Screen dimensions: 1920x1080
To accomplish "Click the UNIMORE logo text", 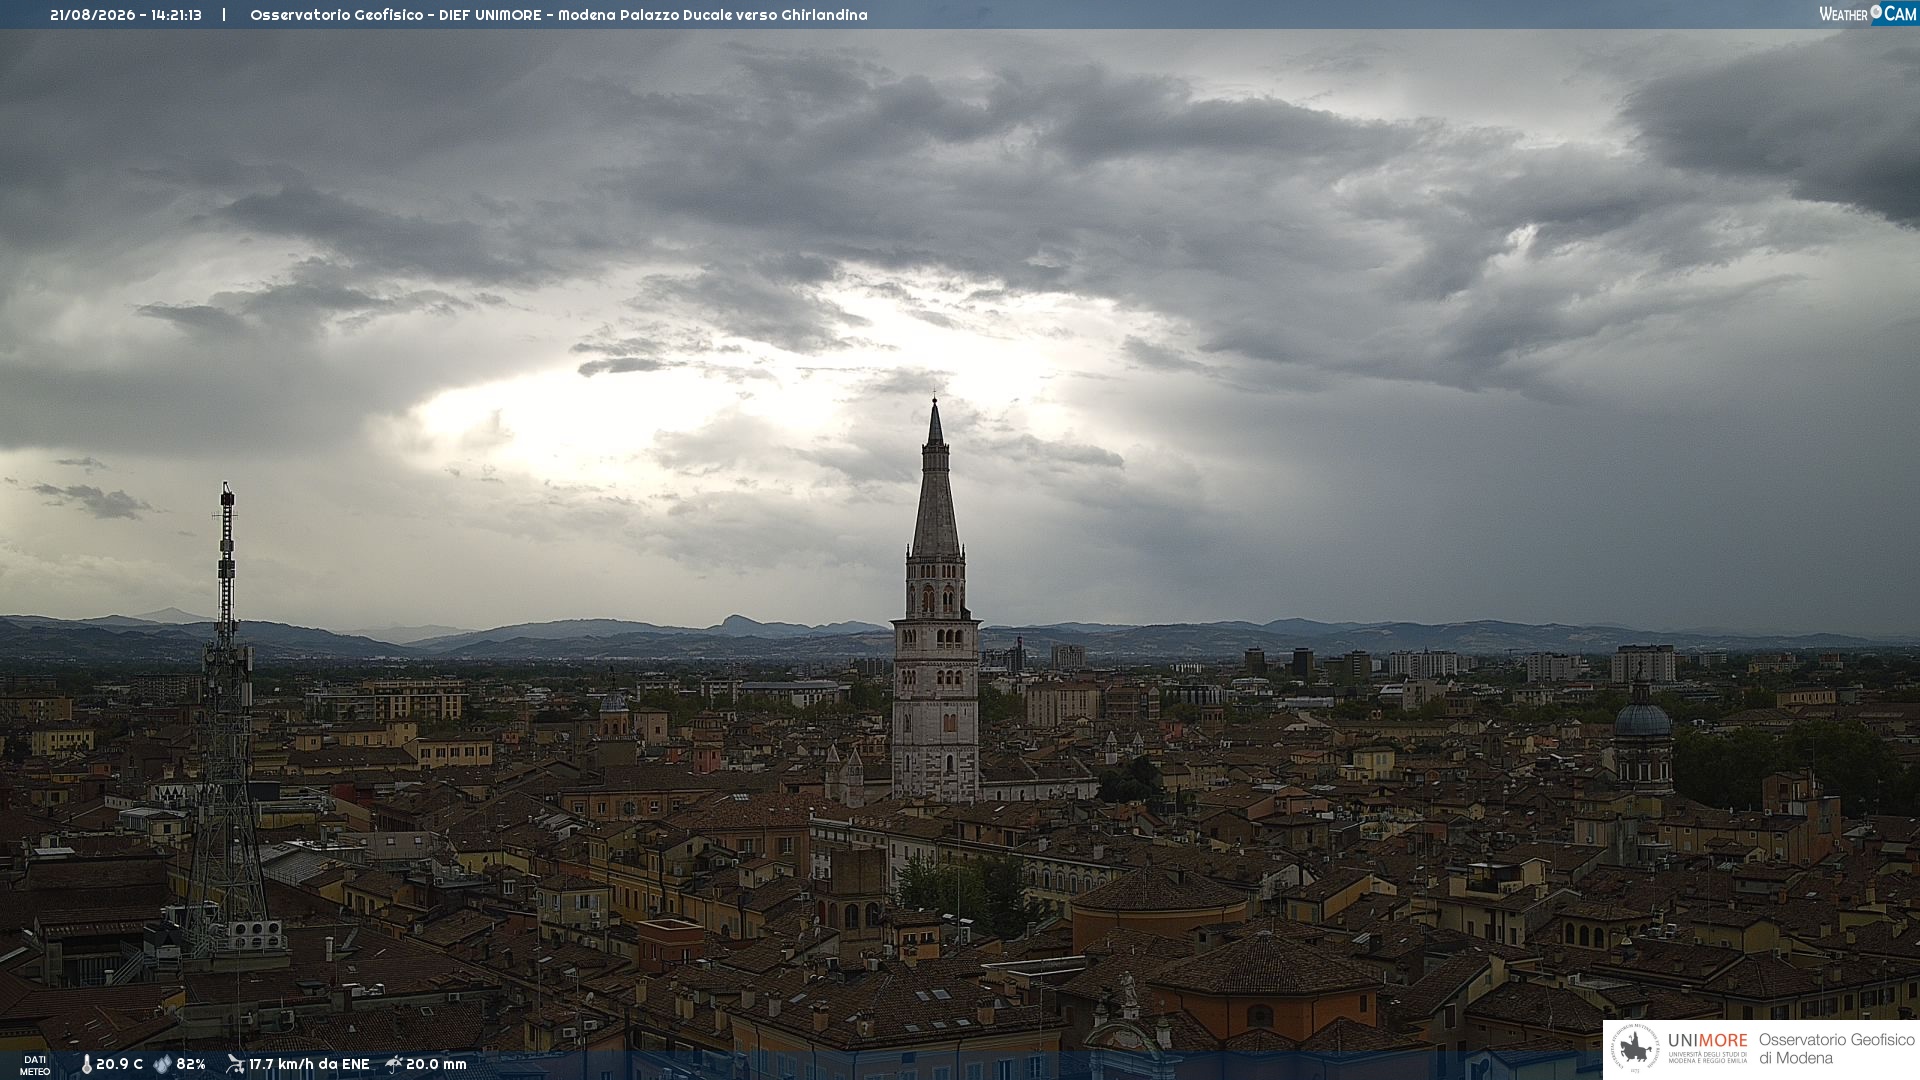I will [1707, 1041].
